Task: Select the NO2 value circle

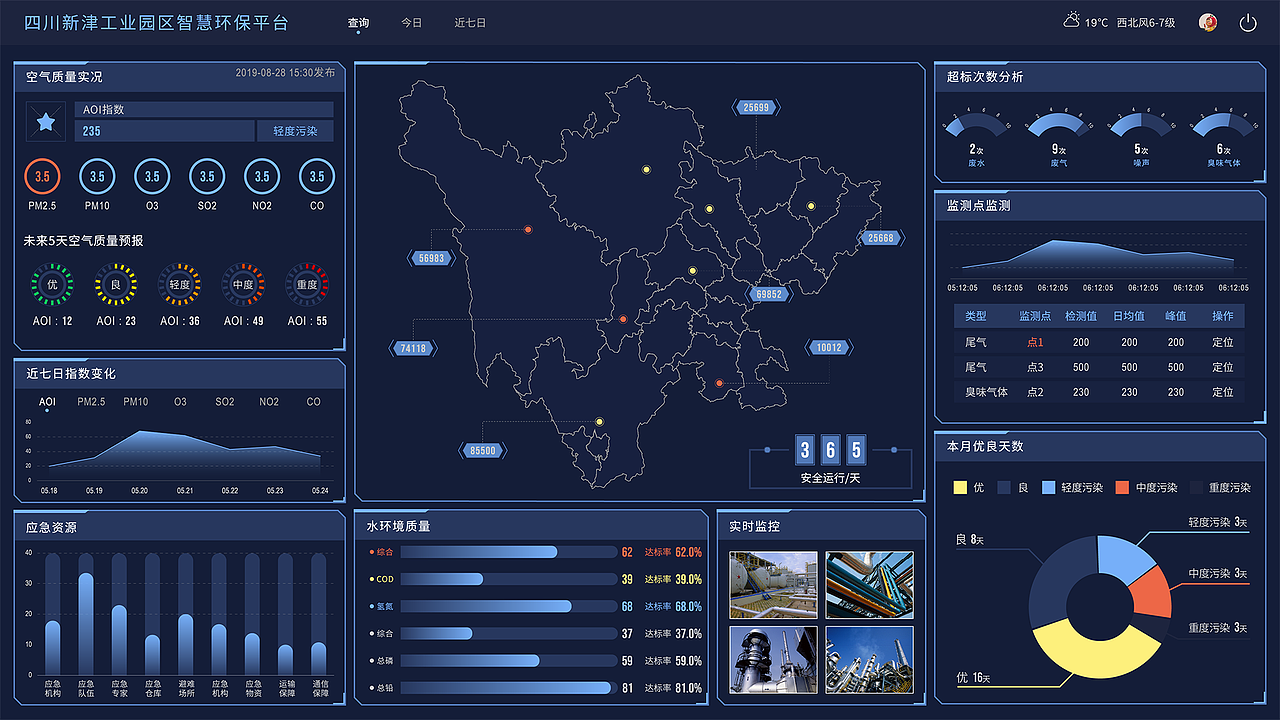Action: (262, 177)
